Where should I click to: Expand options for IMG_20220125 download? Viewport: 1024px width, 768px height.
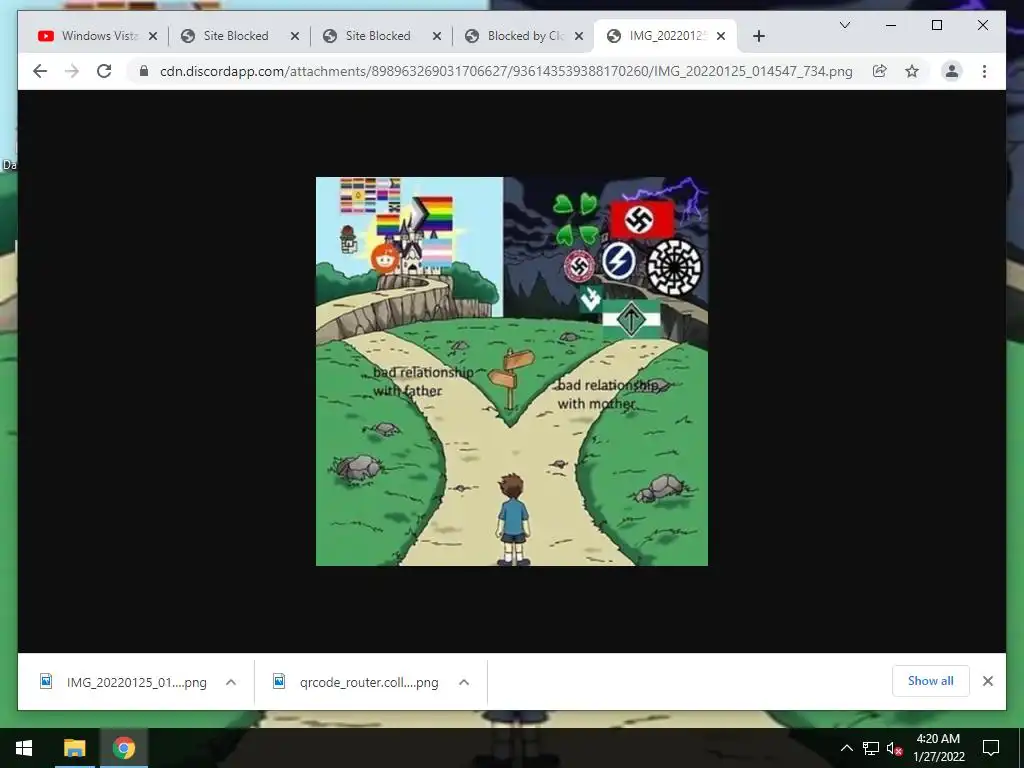(231, 682)
